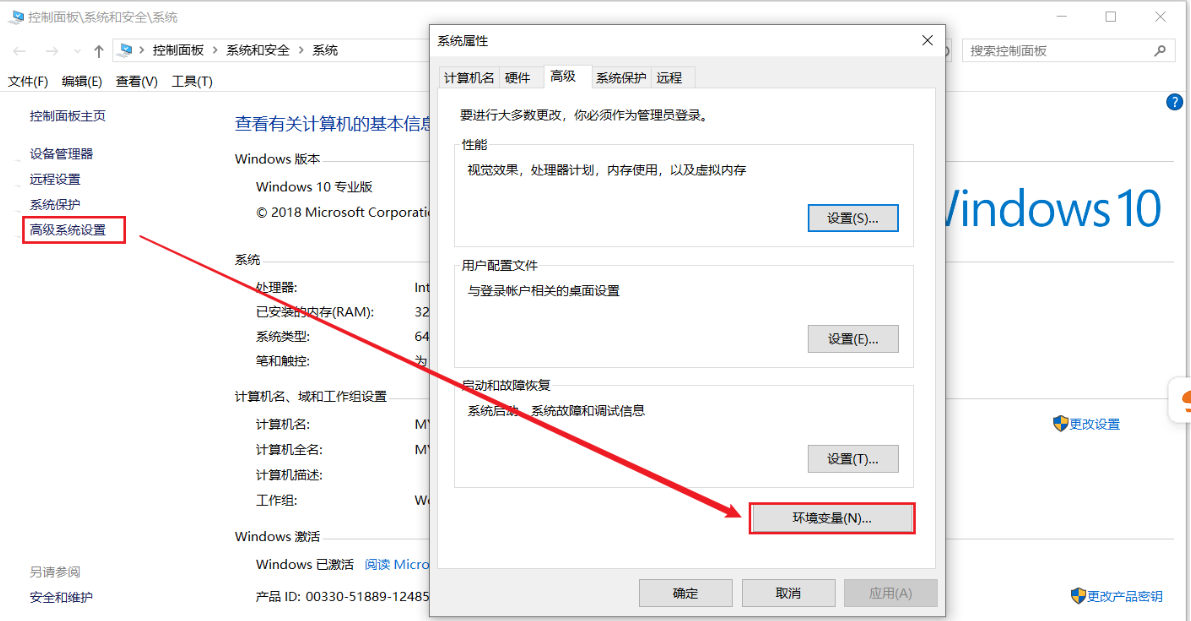The height and width of the screenshot is (621, 1191).
Task: Switch to the 计算机名 tab
Action: [469, 77]
